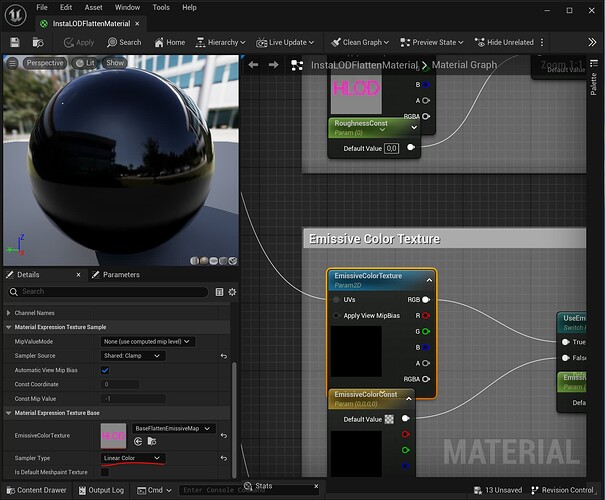The height and width of the screenshot is (500, 605).
Task: Toggle Automatic View Mip Bias checkbox
Action: click(x=106, y=370)
